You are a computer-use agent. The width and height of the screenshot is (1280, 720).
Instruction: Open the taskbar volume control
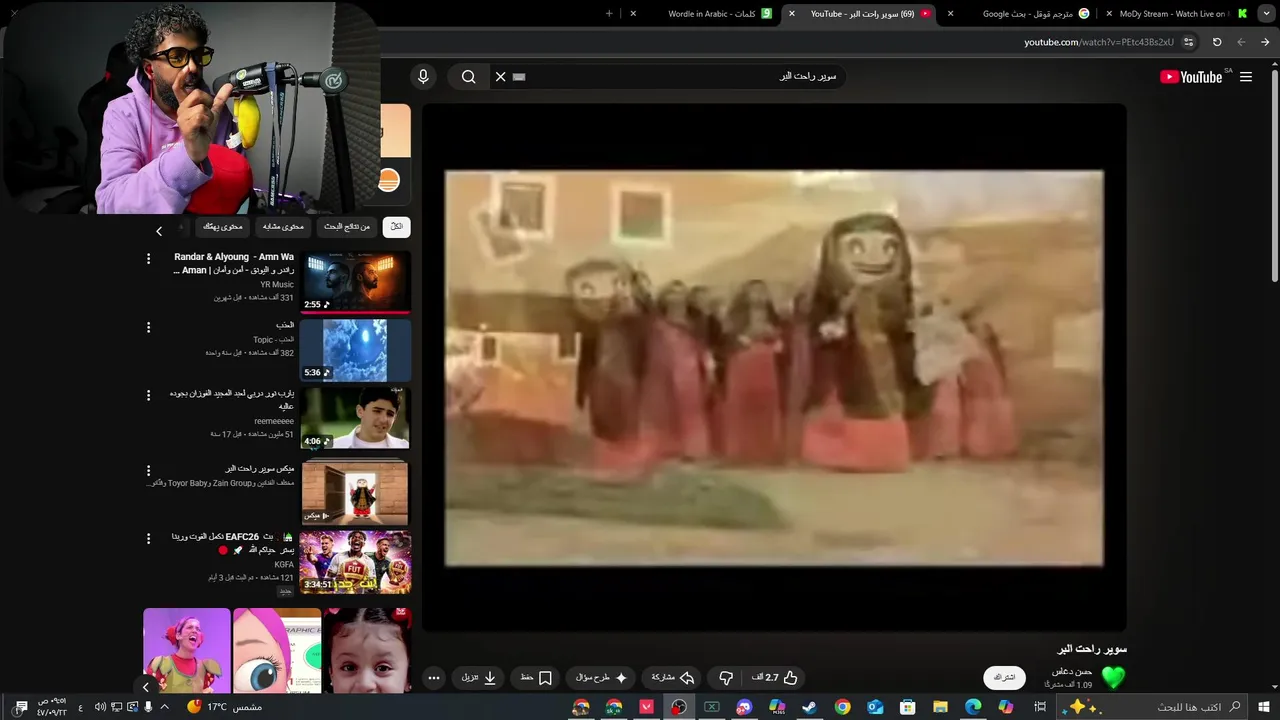point(100,707)
